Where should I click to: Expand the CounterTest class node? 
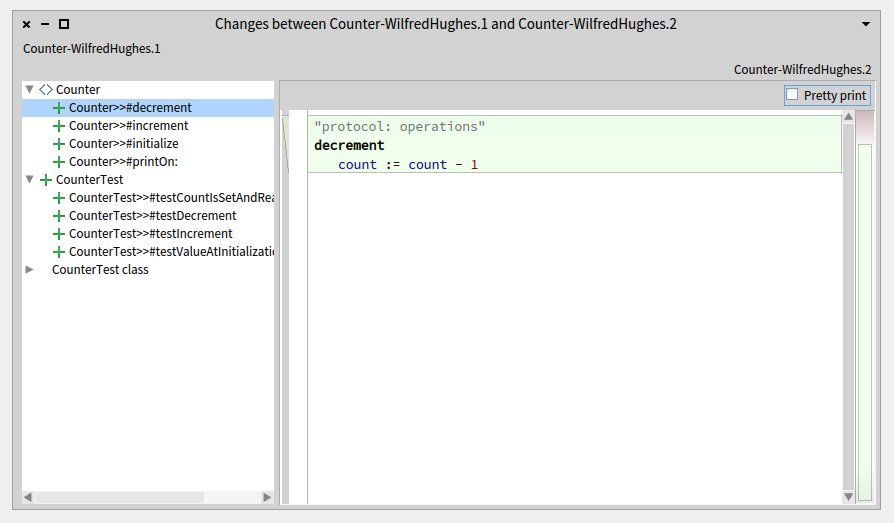pos(29,270)
